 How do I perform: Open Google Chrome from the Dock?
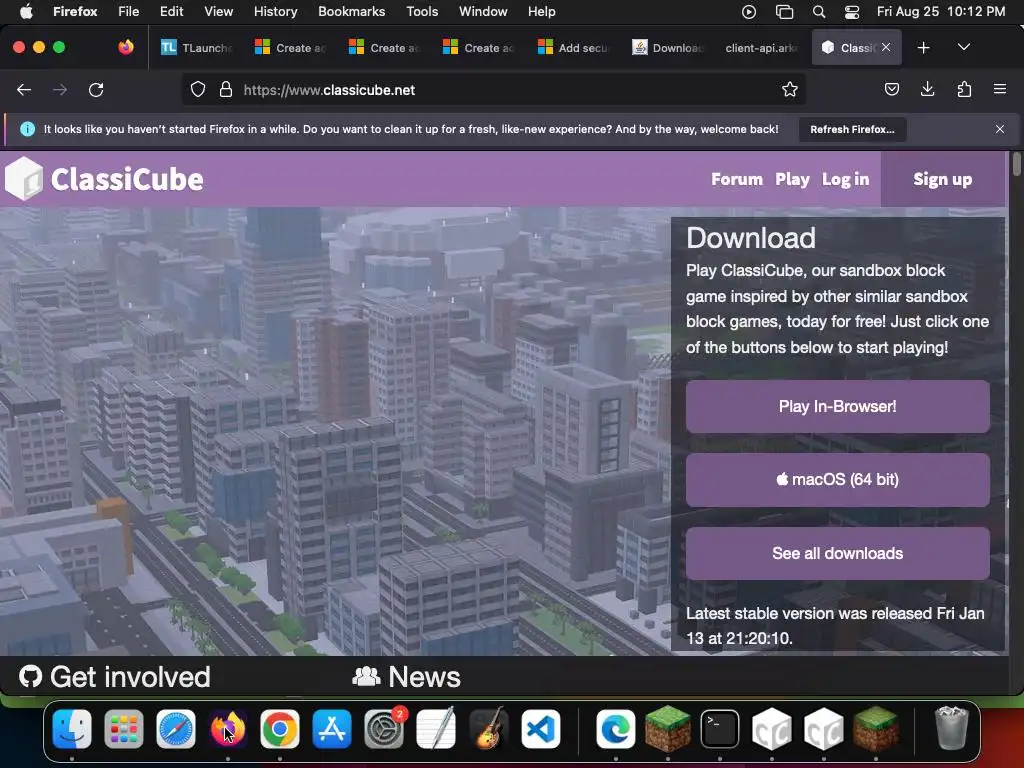click(x=280, y=729)
